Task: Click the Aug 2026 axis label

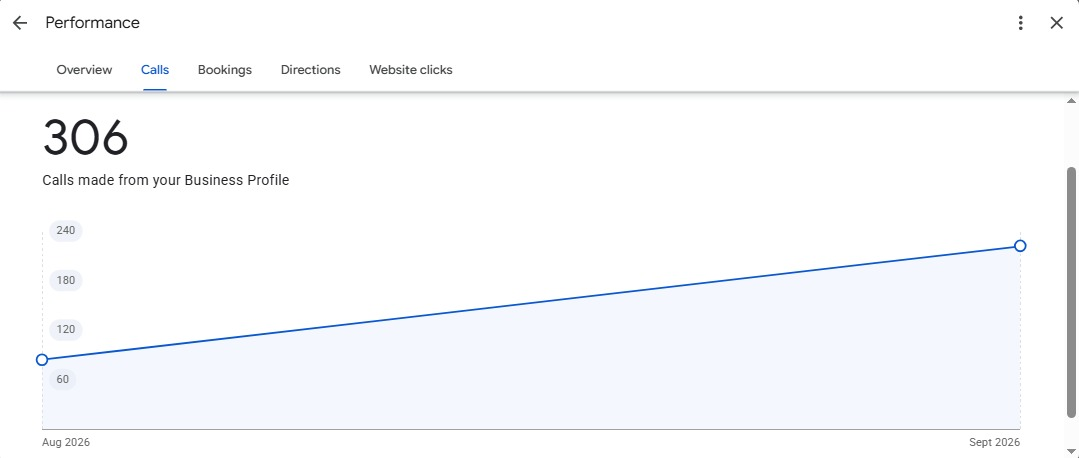Action: click(66, 442)
